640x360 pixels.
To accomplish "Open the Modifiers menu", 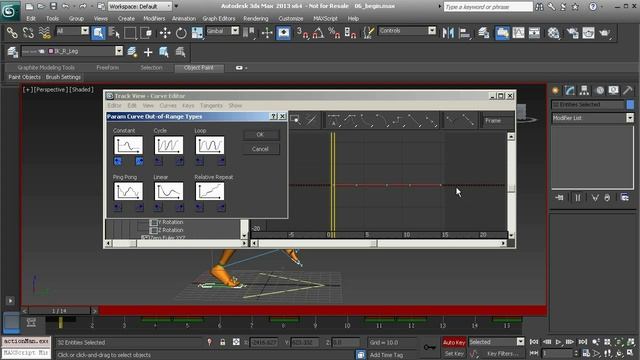I will tap(154, 18).
